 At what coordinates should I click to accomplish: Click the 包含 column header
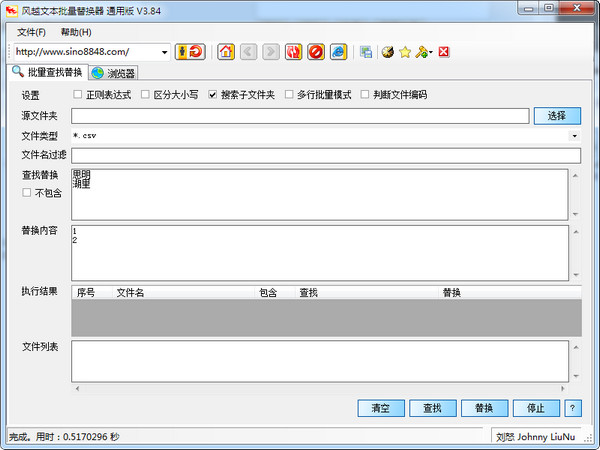tap(275, 293)
